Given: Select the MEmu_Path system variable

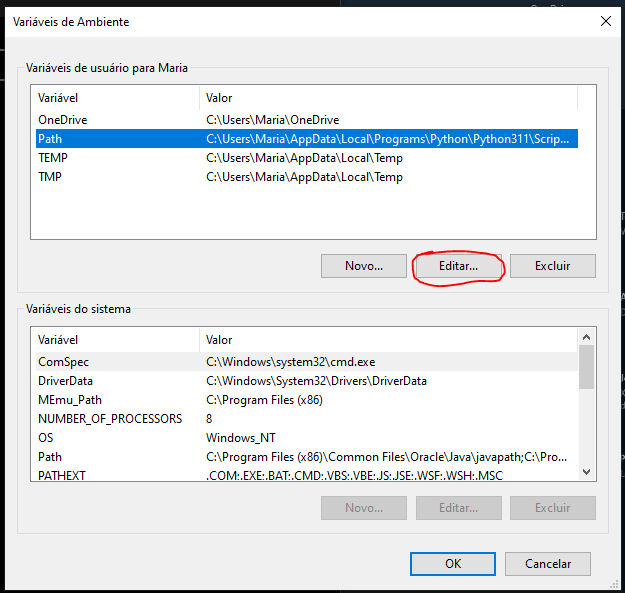Looking at the screenshot, I should click(70, 400).
